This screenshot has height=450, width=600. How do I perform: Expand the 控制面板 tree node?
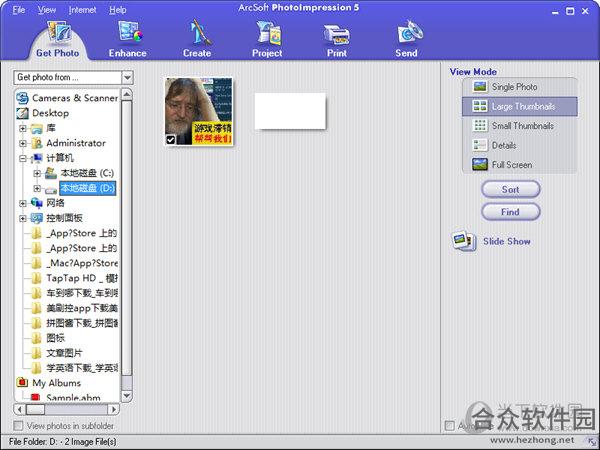point(23,218)
